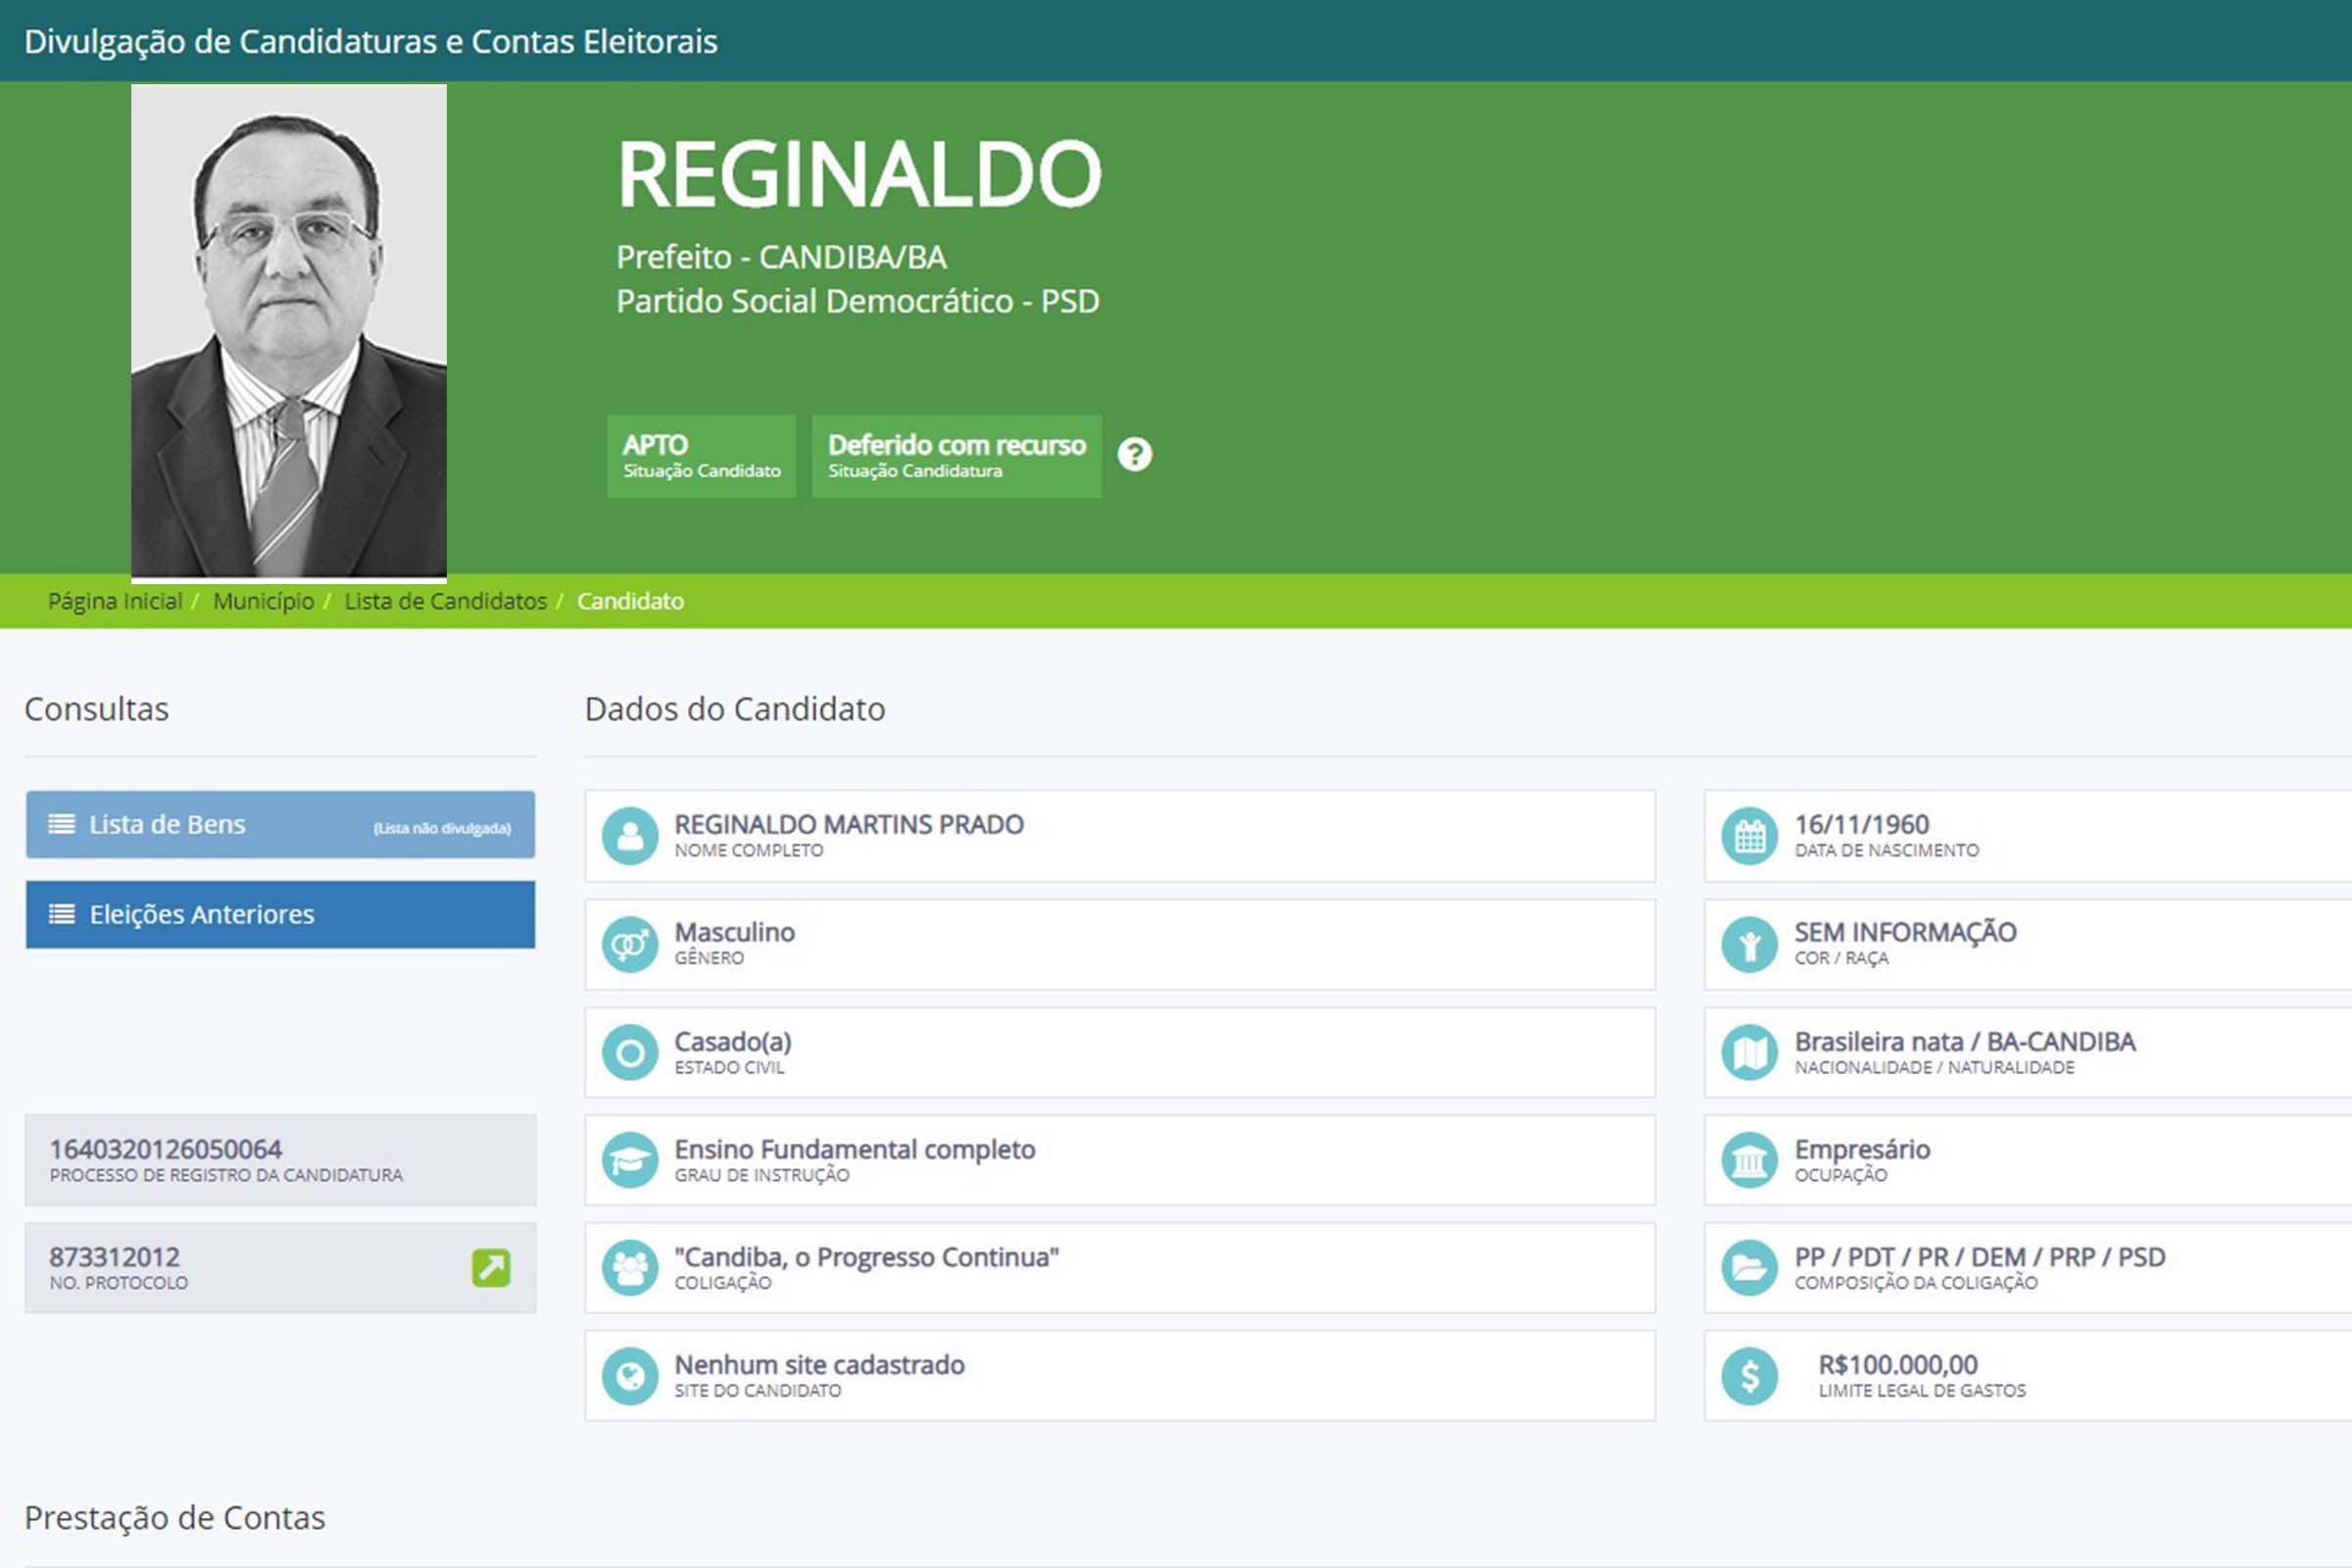Click the list icon on Eleições Anteriores
Viewport: 2352px width, 1568px height.
pyautogui.click(x=62, y=914)
